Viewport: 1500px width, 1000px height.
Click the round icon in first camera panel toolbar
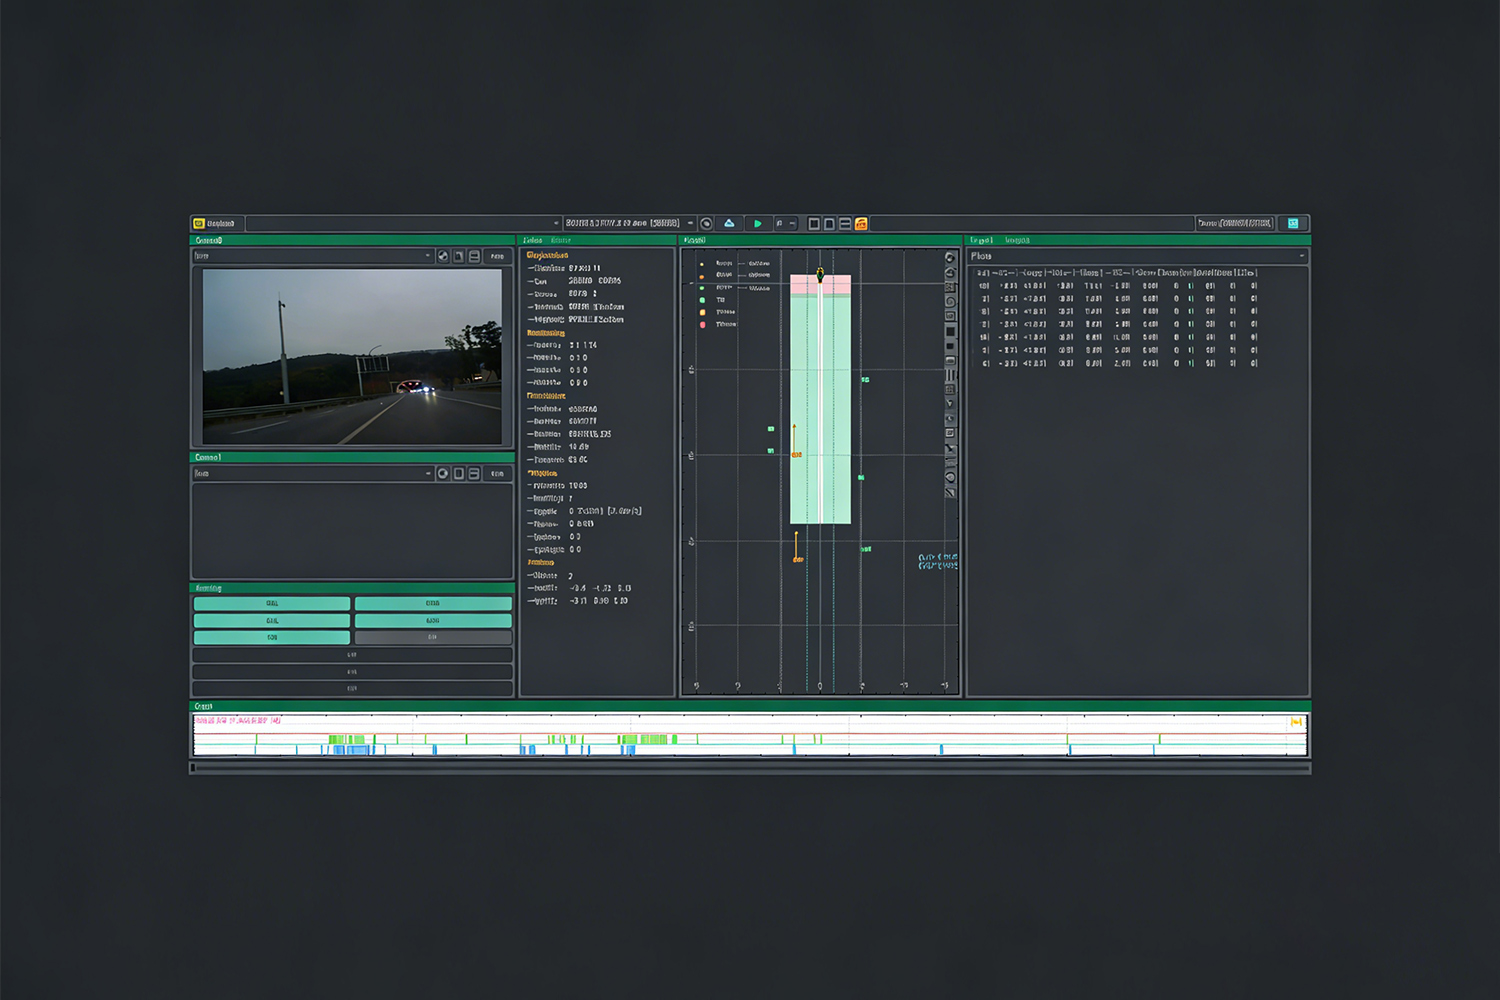click(x=443, y=257)
